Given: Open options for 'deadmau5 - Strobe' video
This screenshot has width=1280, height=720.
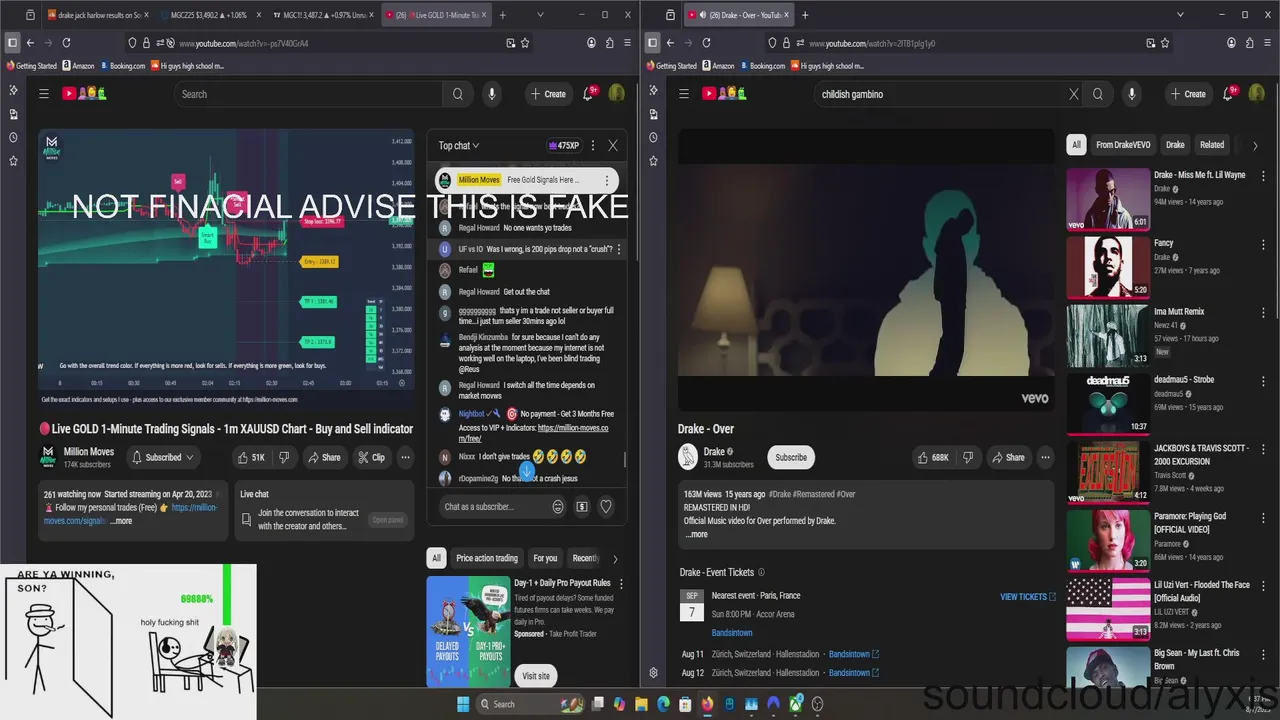Looking at the screenshot, I should tap(1263, 381).
